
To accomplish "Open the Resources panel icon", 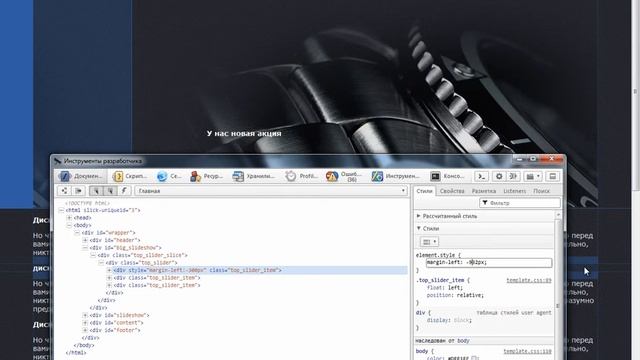I will click(196, 176).
